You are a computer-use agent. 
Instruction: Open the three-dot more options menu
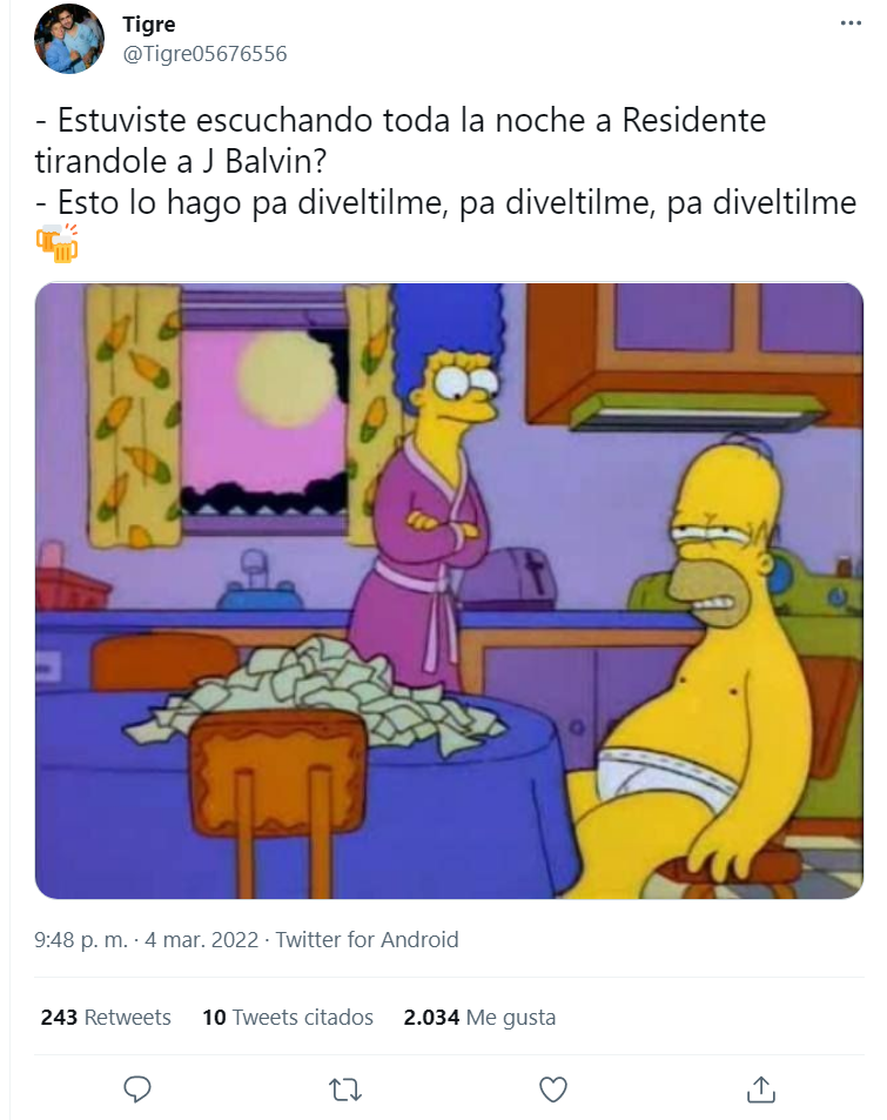(x=851, y=24)
